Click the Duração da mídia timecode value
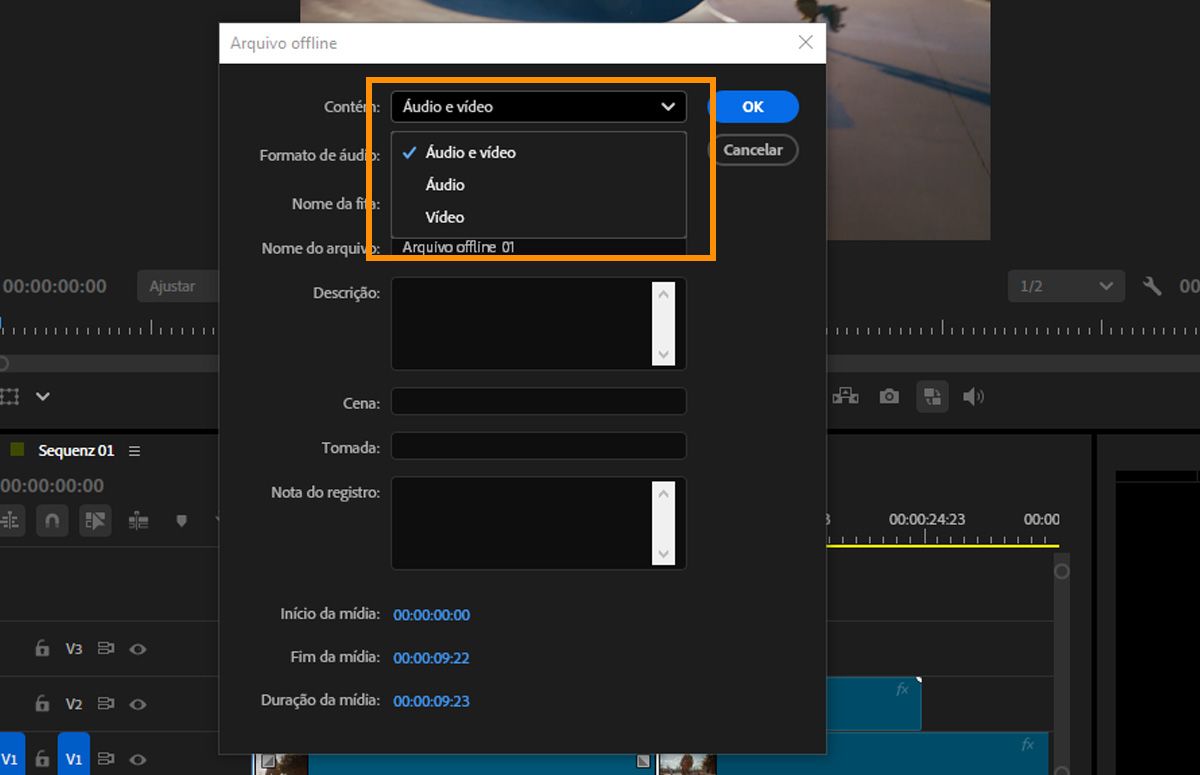 [431, 701]
